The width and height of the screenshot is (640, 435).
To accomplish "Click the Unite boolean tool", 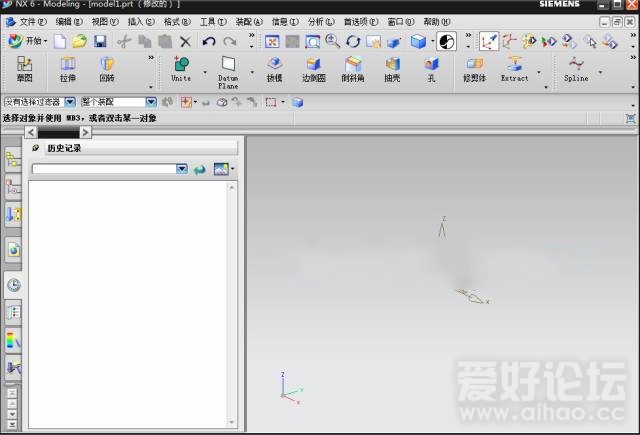I will pyautogui.click(x=181, y=68).
